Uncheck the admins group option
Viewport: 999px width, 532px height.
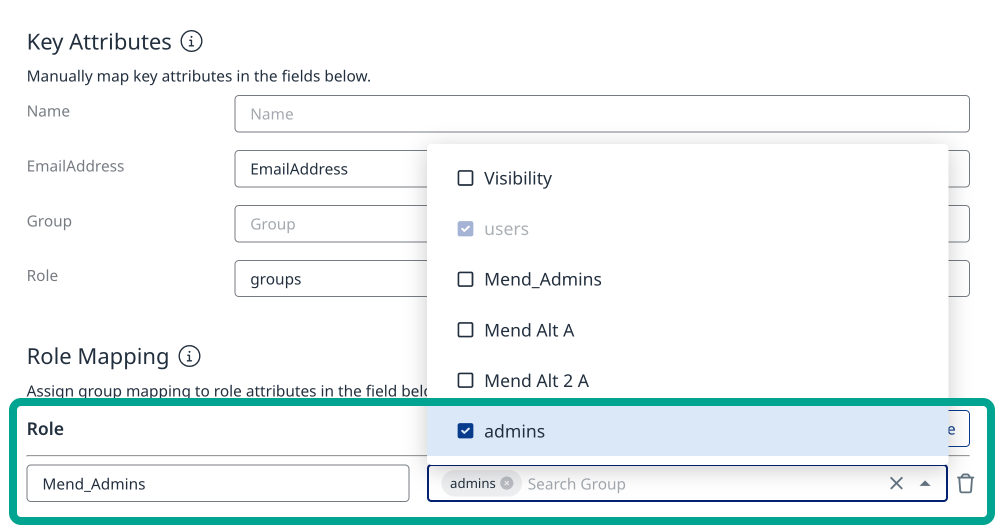point(465,432)
